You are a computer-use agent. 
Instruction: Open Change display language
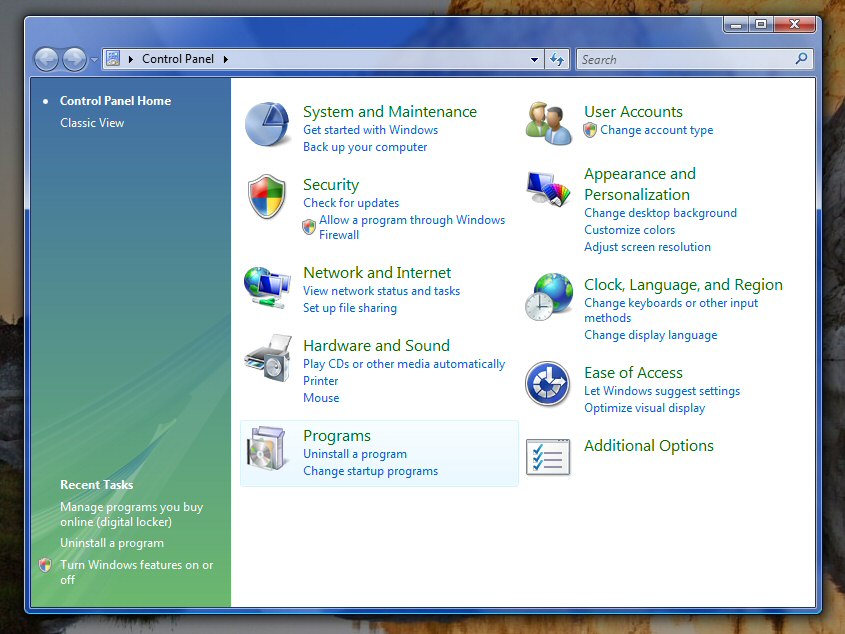coord(650,335)
